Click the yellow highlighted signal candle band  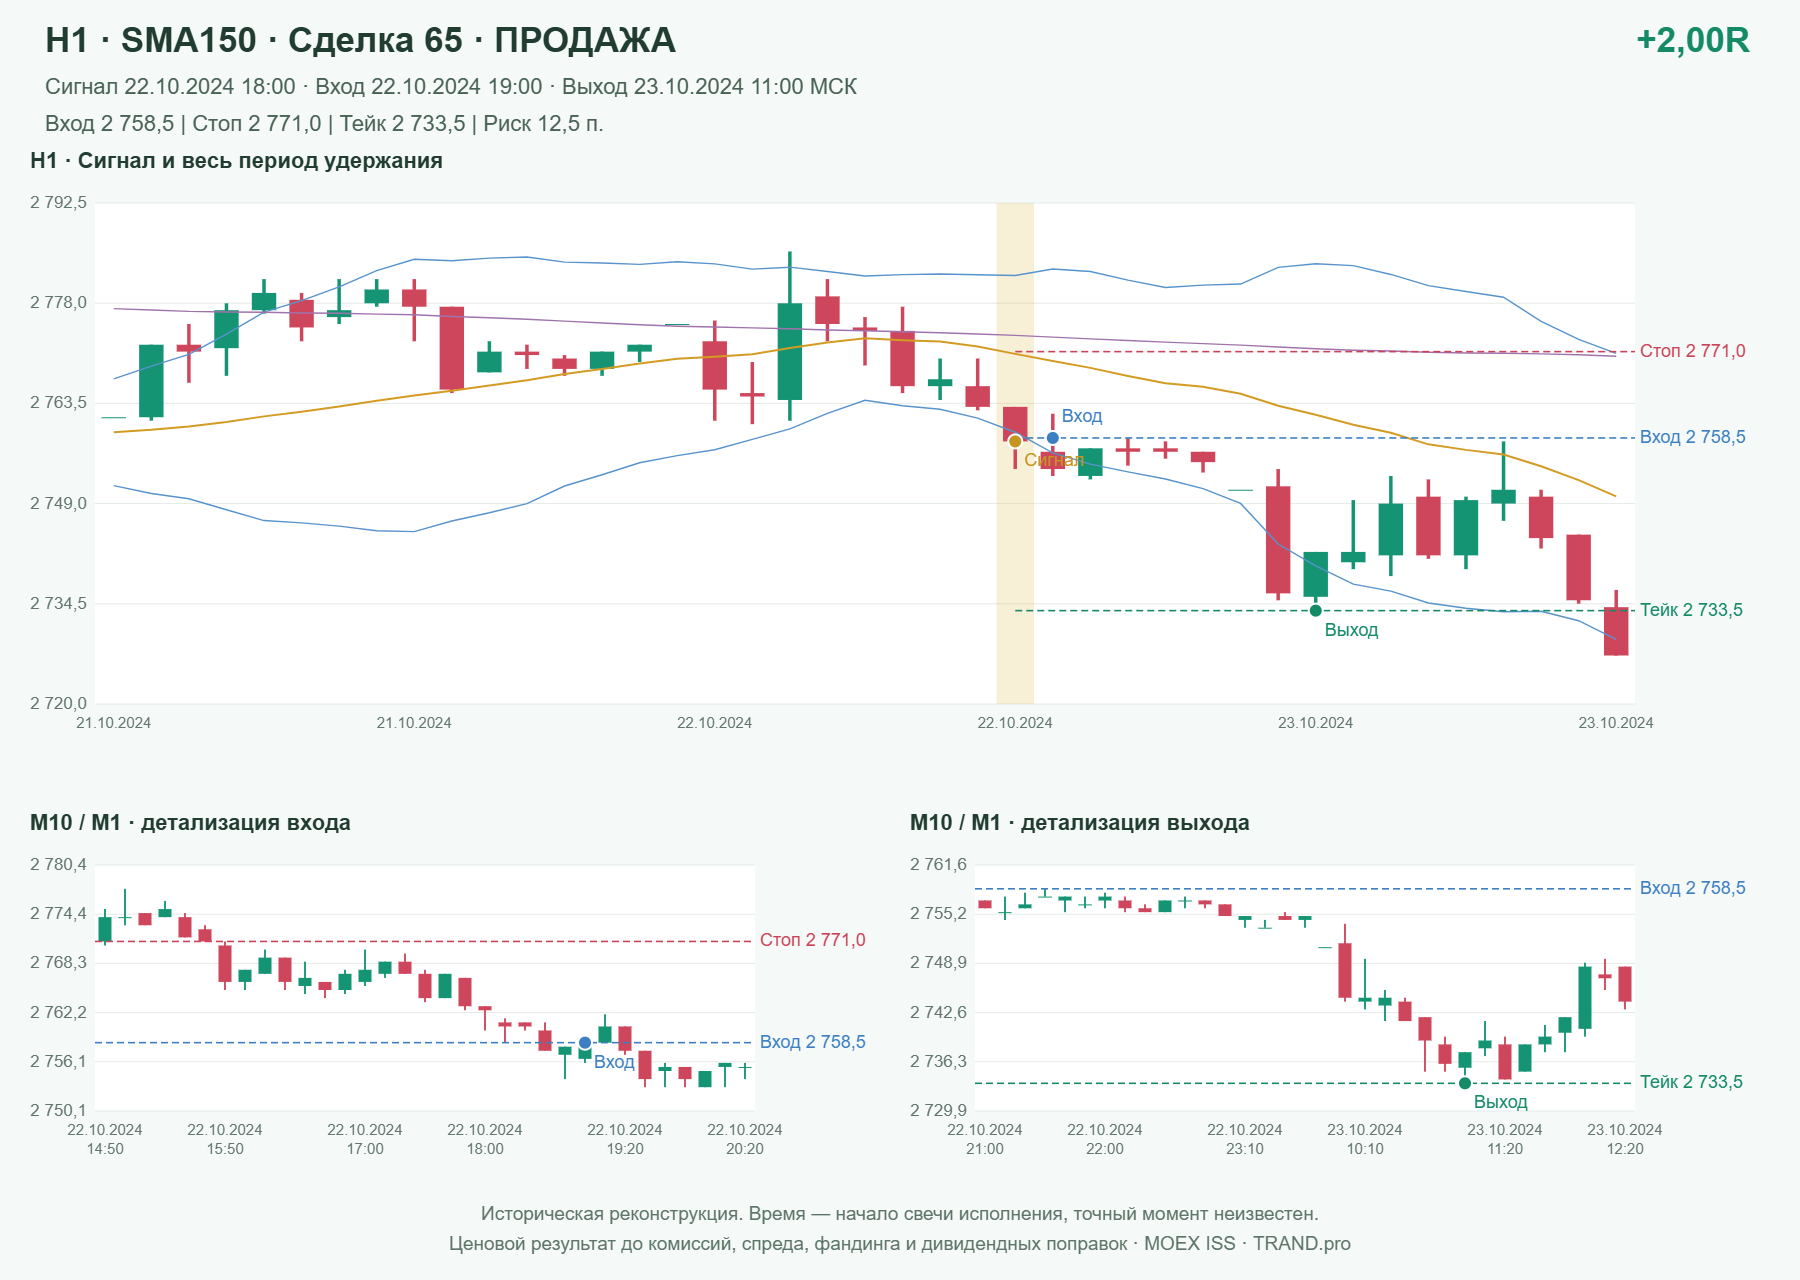click(x=1015, y=453)
